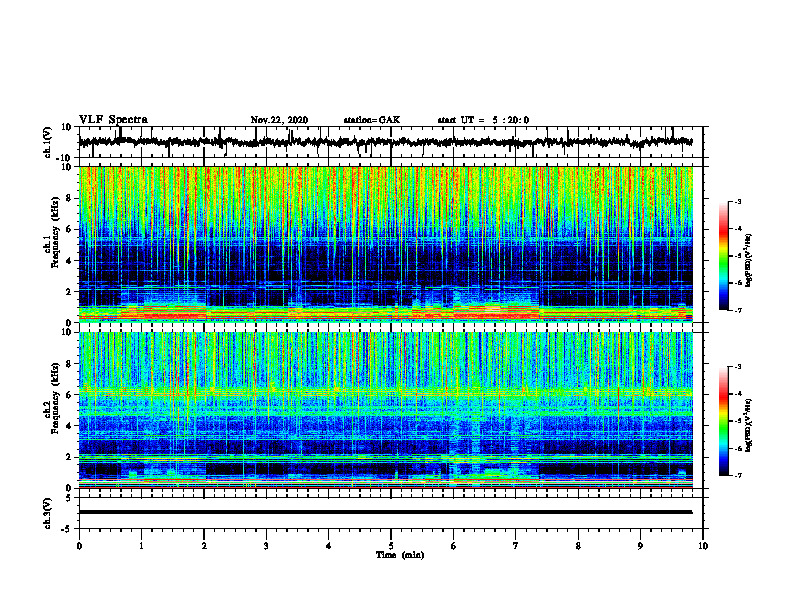Click the "-5" tick on the ch.3(V) axis
The height and width of the screenshot is (612, 792).
click(68, 529)
